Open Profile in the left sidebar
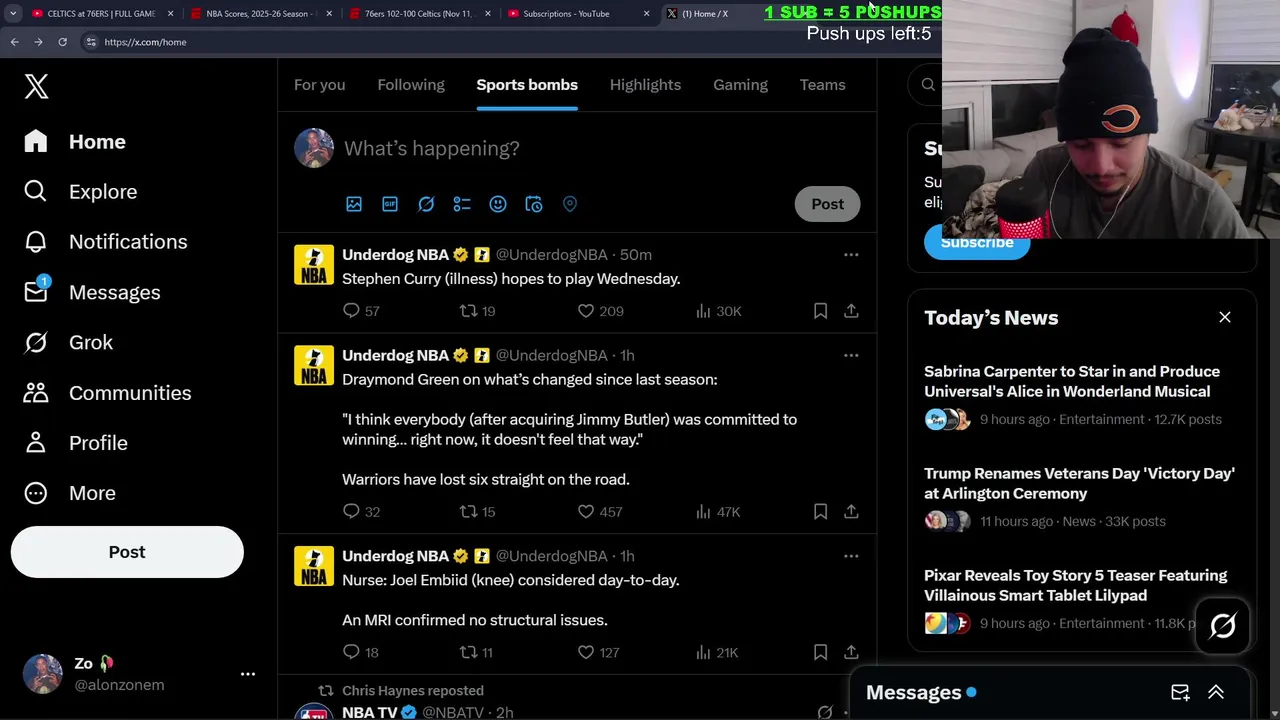This screenshot has width=1280, height=720. click(75, 443)
